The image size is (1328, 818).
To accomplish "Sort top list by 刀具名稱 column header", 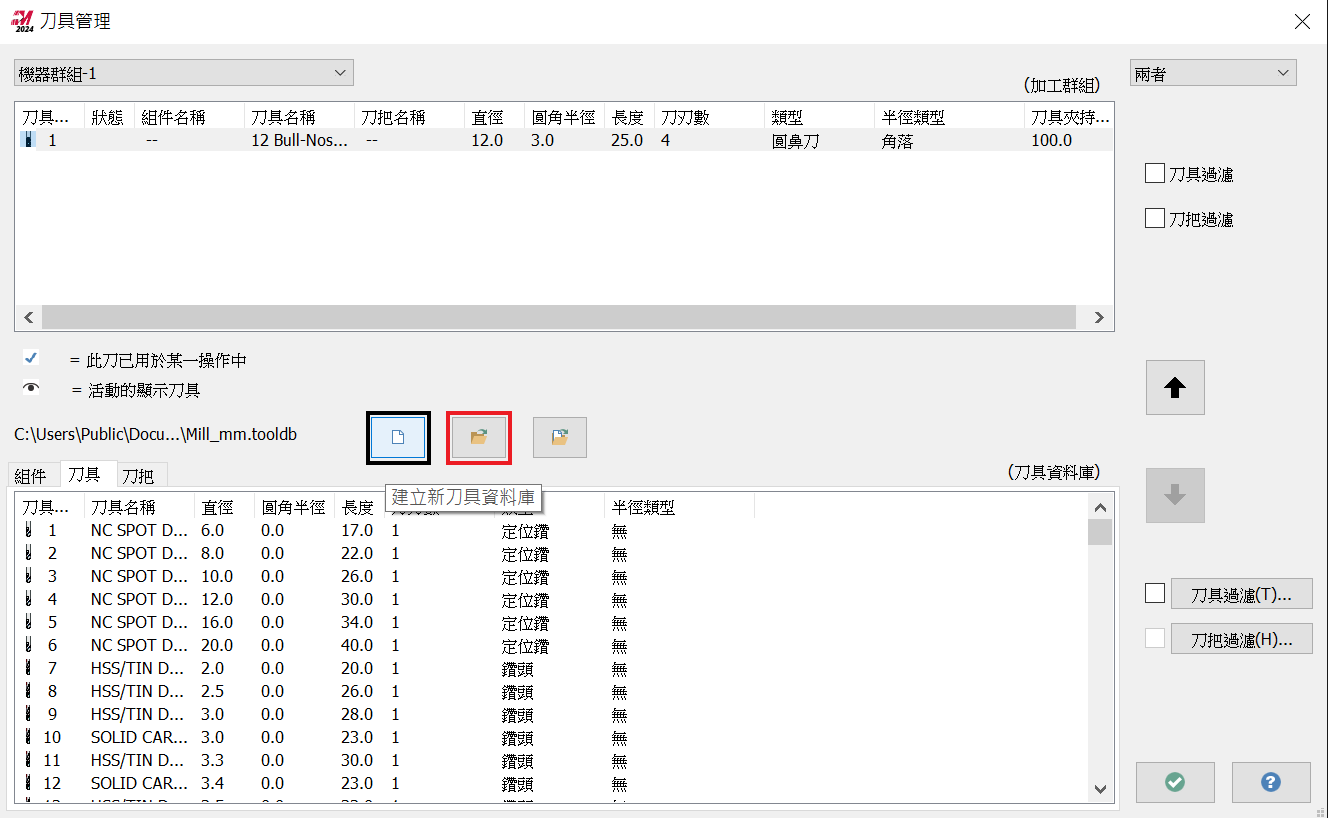I will (x=299, y=117).
